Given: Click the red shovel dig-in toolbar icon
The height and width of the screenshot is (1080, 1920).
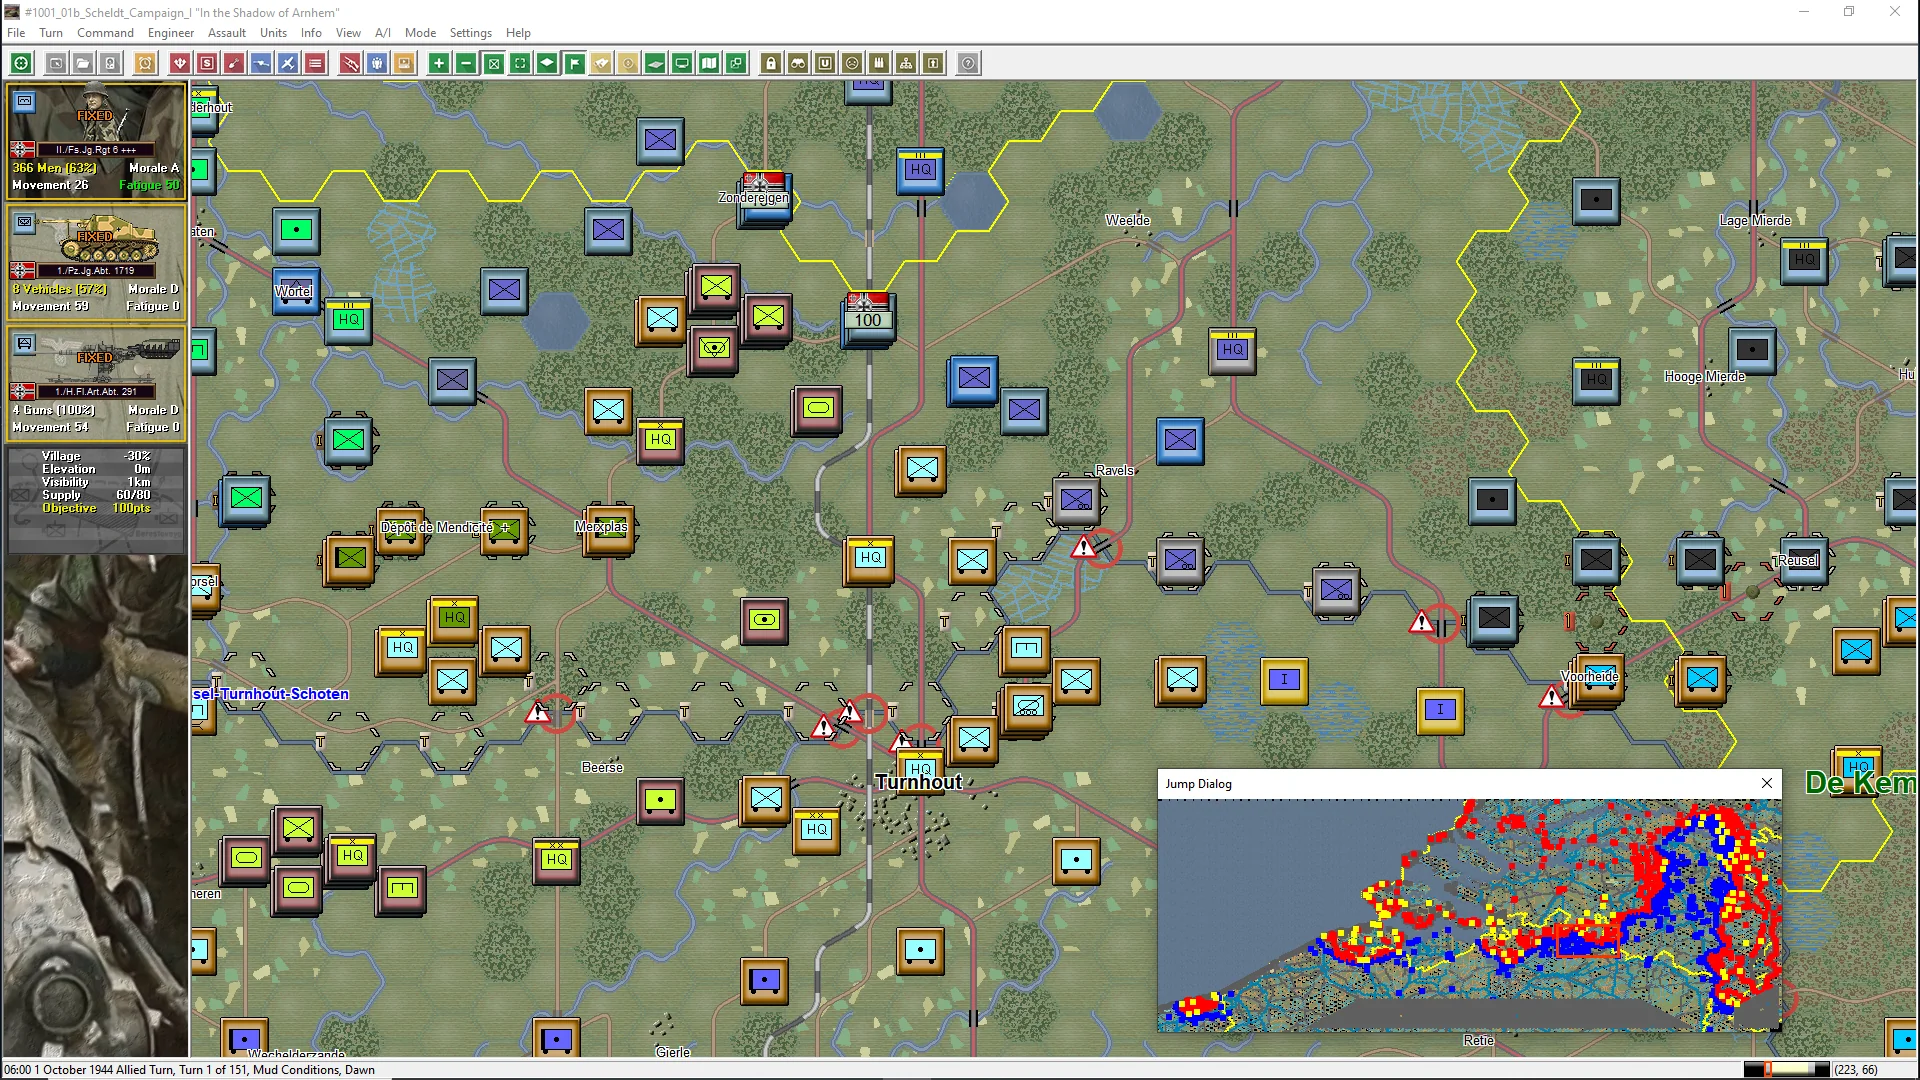Looking at the screenshot, I should pos(234,63).
